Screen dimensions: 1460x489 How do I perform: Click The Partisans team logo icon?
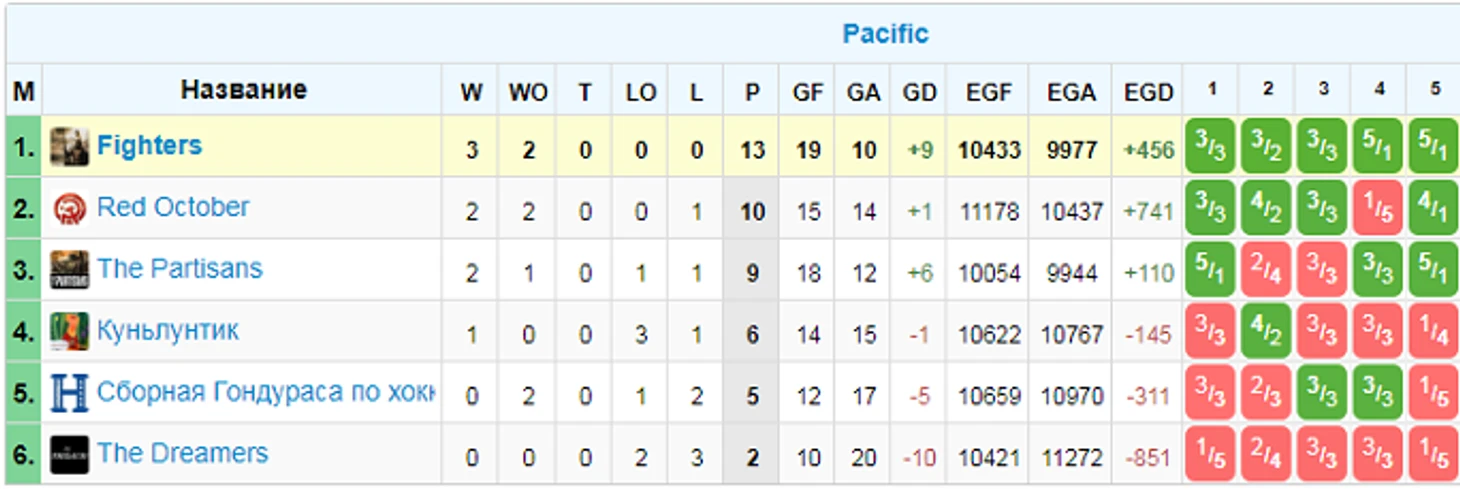coord(69,270)
